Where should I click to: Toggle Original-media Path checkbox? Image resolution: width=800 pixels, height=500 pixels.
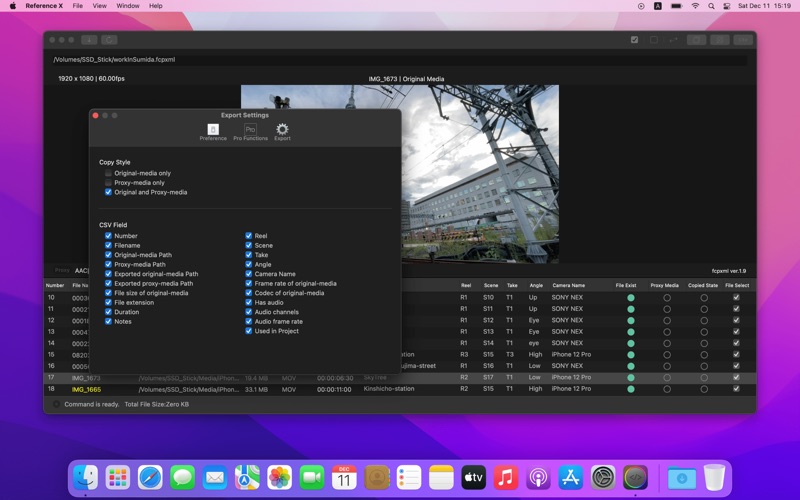(108, 255)
